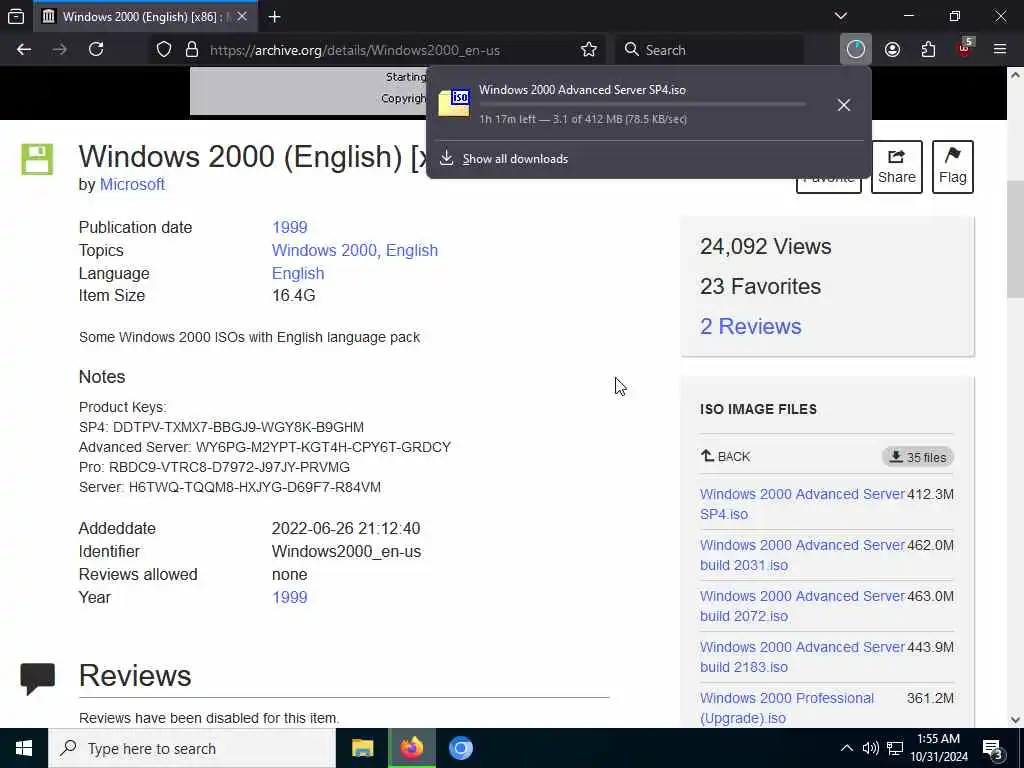Screen dimensions: 1024x768
Task: Download Windows 2000 Advanced Server build 2072.iso
Action: pos(802,606)
